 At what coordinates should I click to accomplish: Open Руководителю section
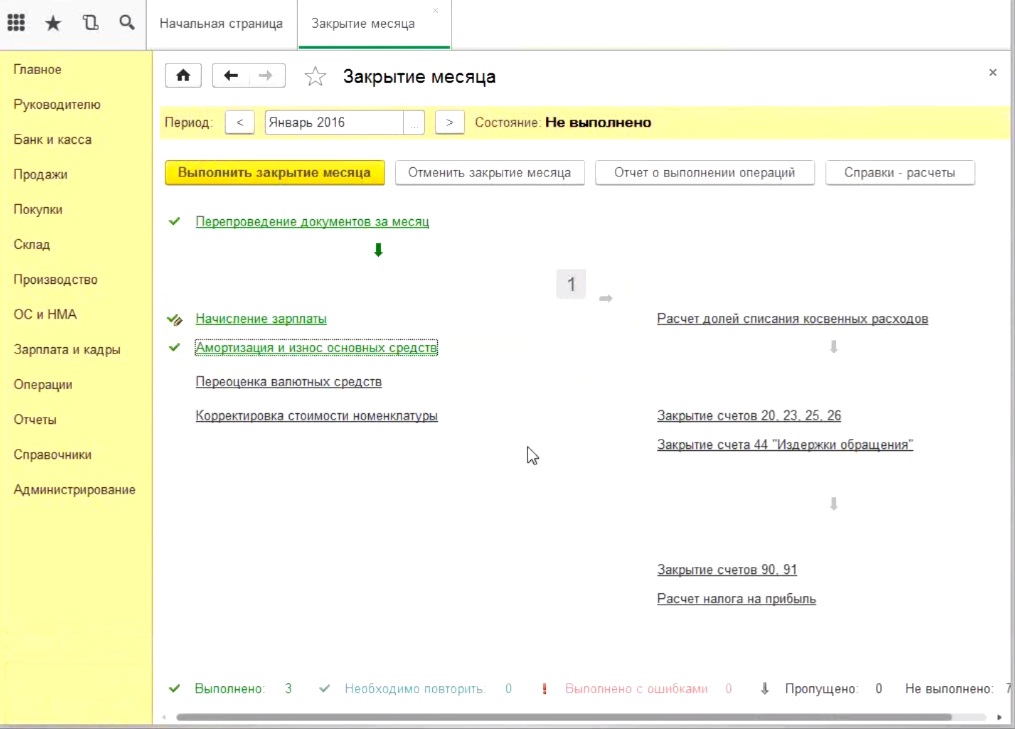(57, 104)
